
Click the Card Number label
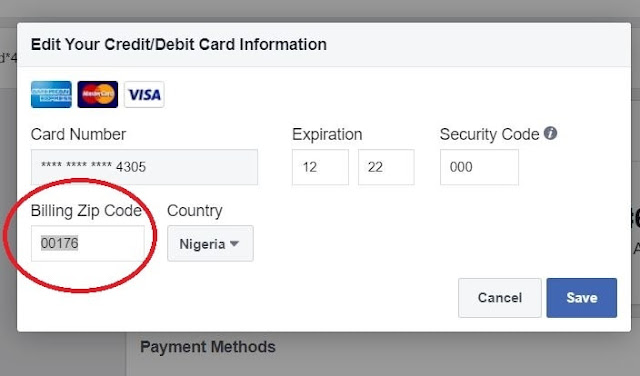pos(78,134)
